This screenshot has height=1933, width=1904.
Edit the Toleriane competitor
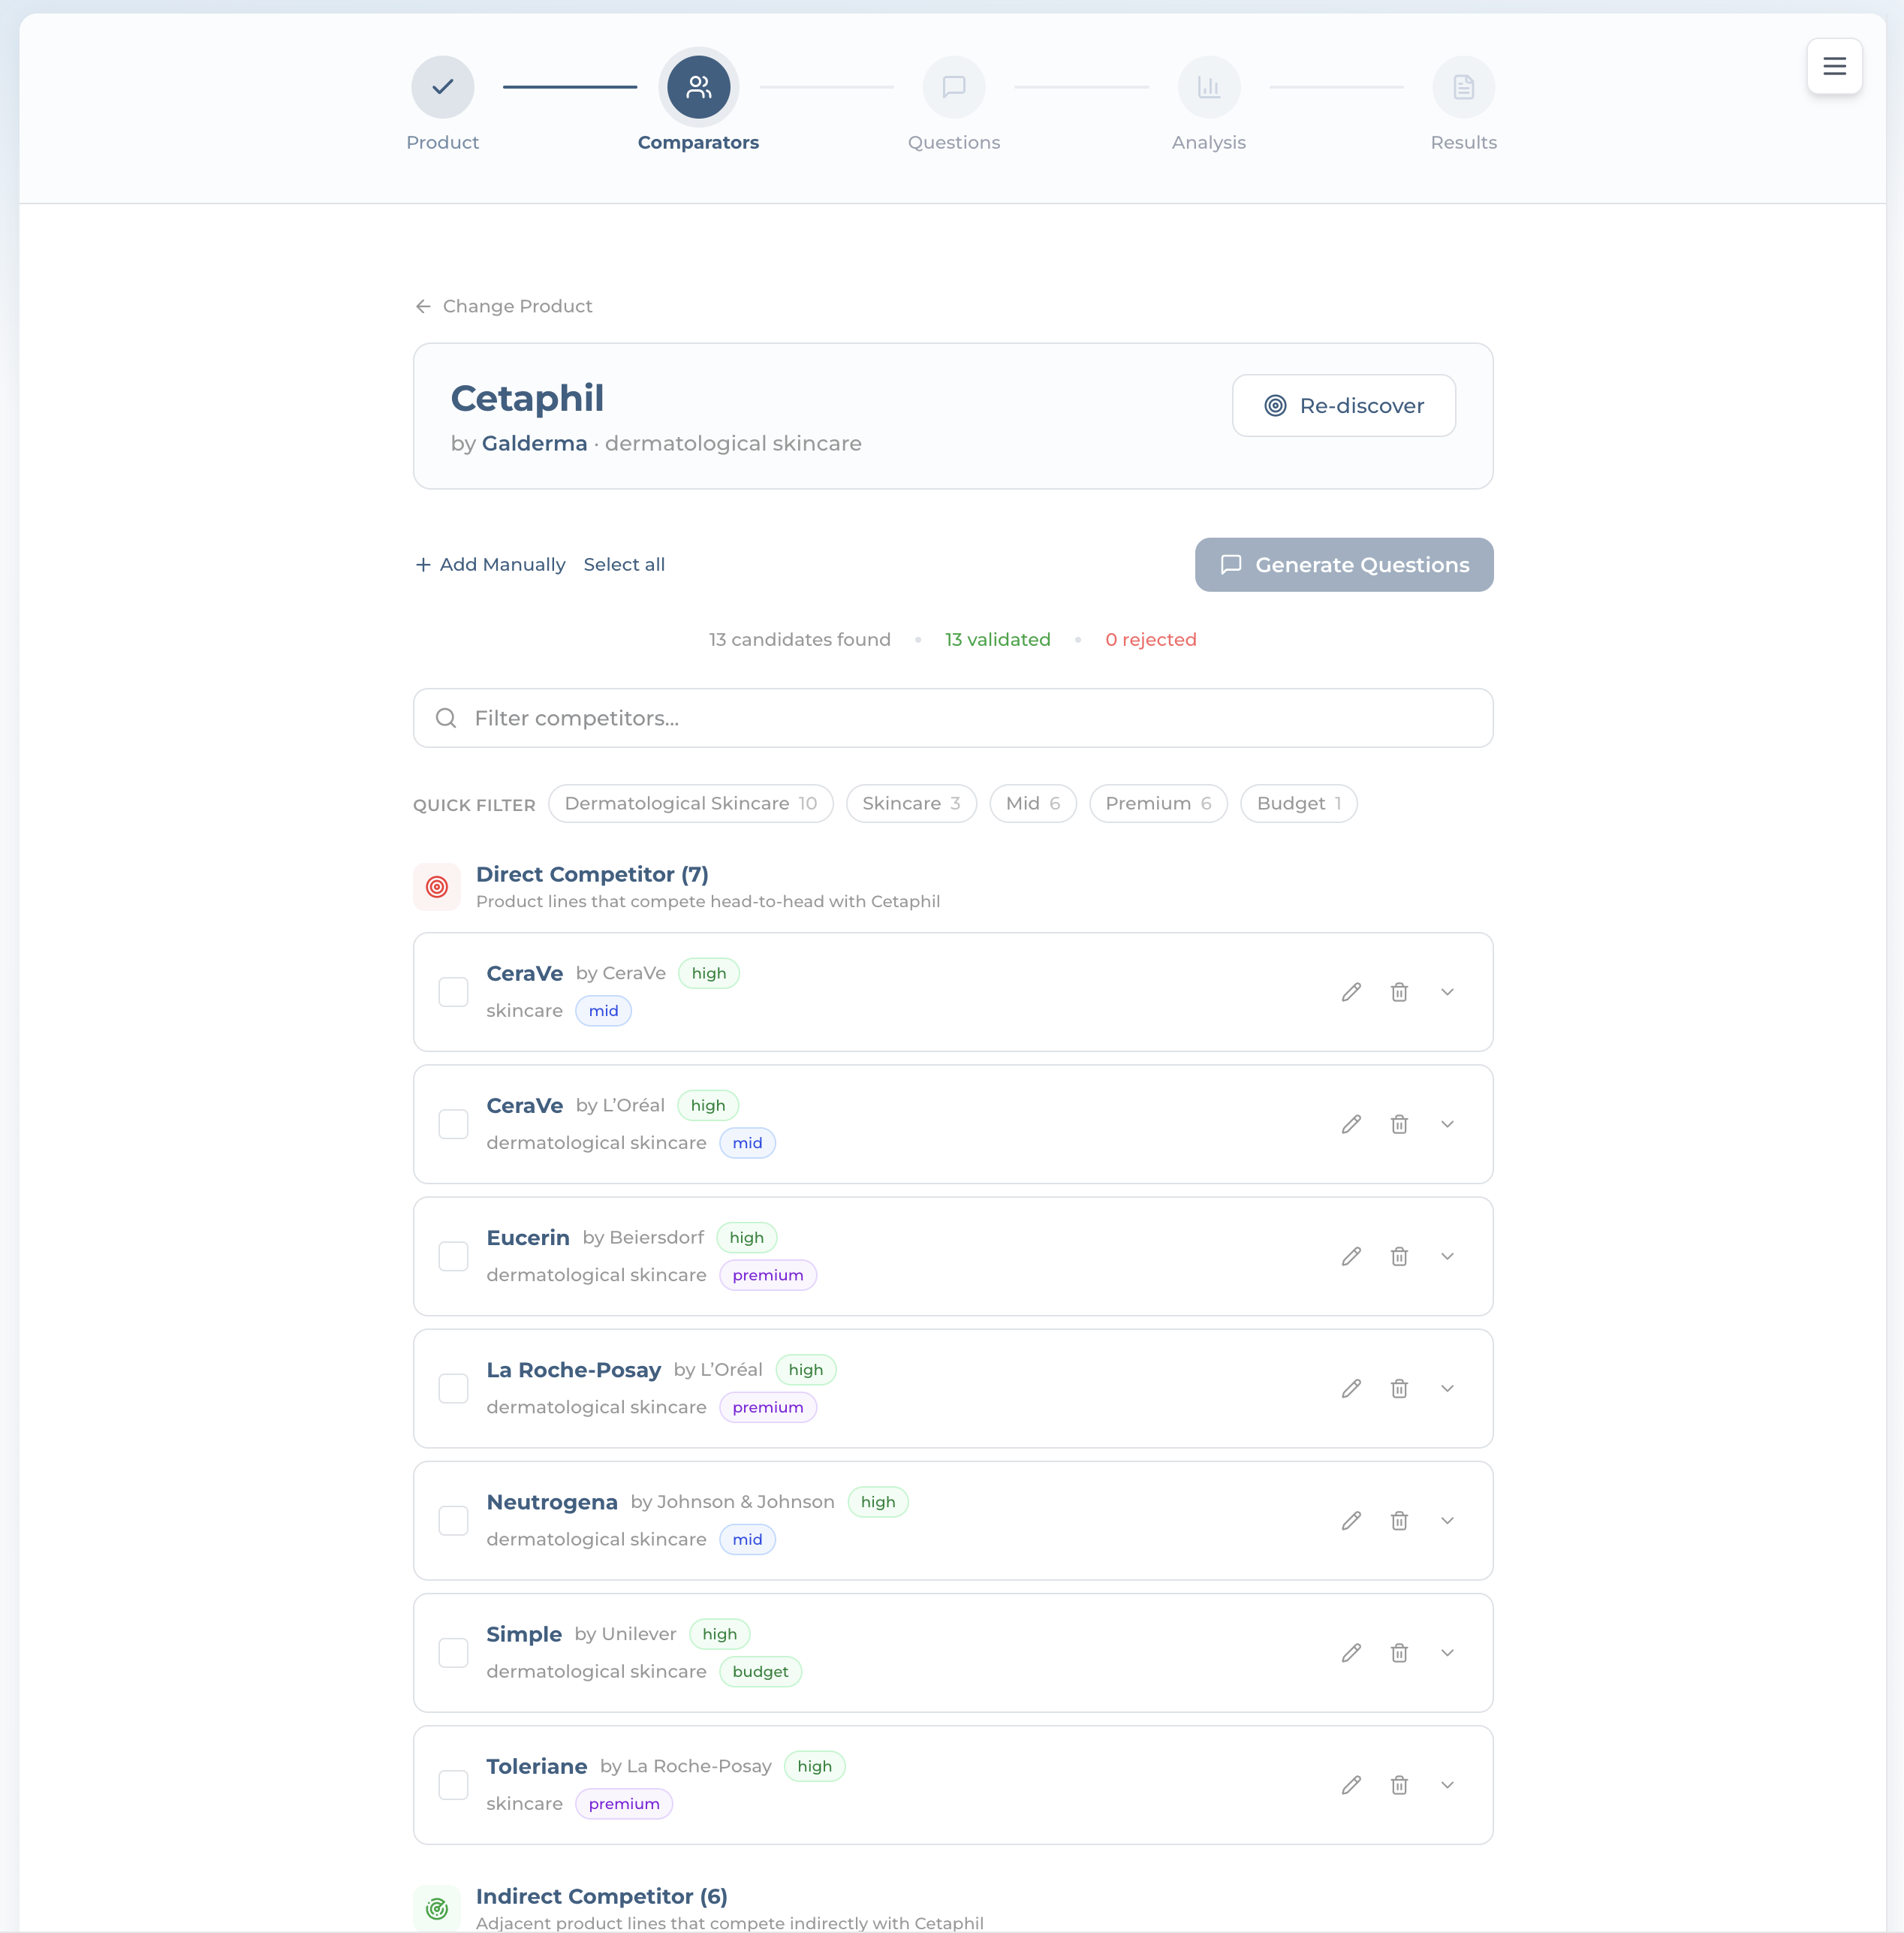(1351, 1785)
